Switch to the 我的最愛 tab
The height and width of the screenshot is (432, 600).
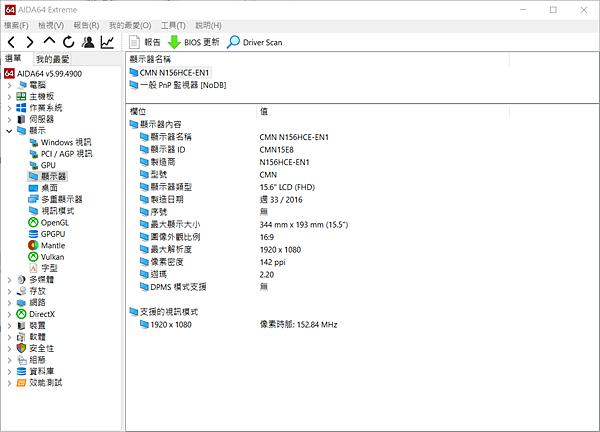[x=53, y=59]
